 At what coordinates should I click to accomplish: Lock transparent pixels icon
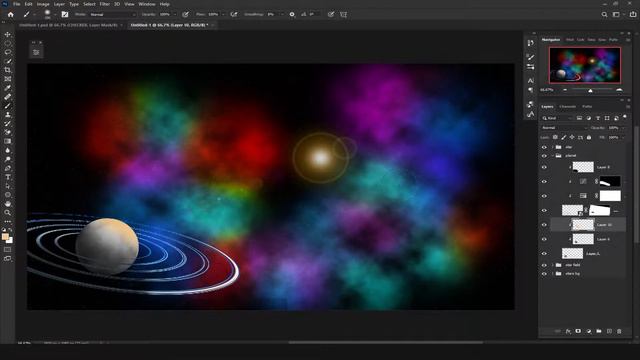555,138
